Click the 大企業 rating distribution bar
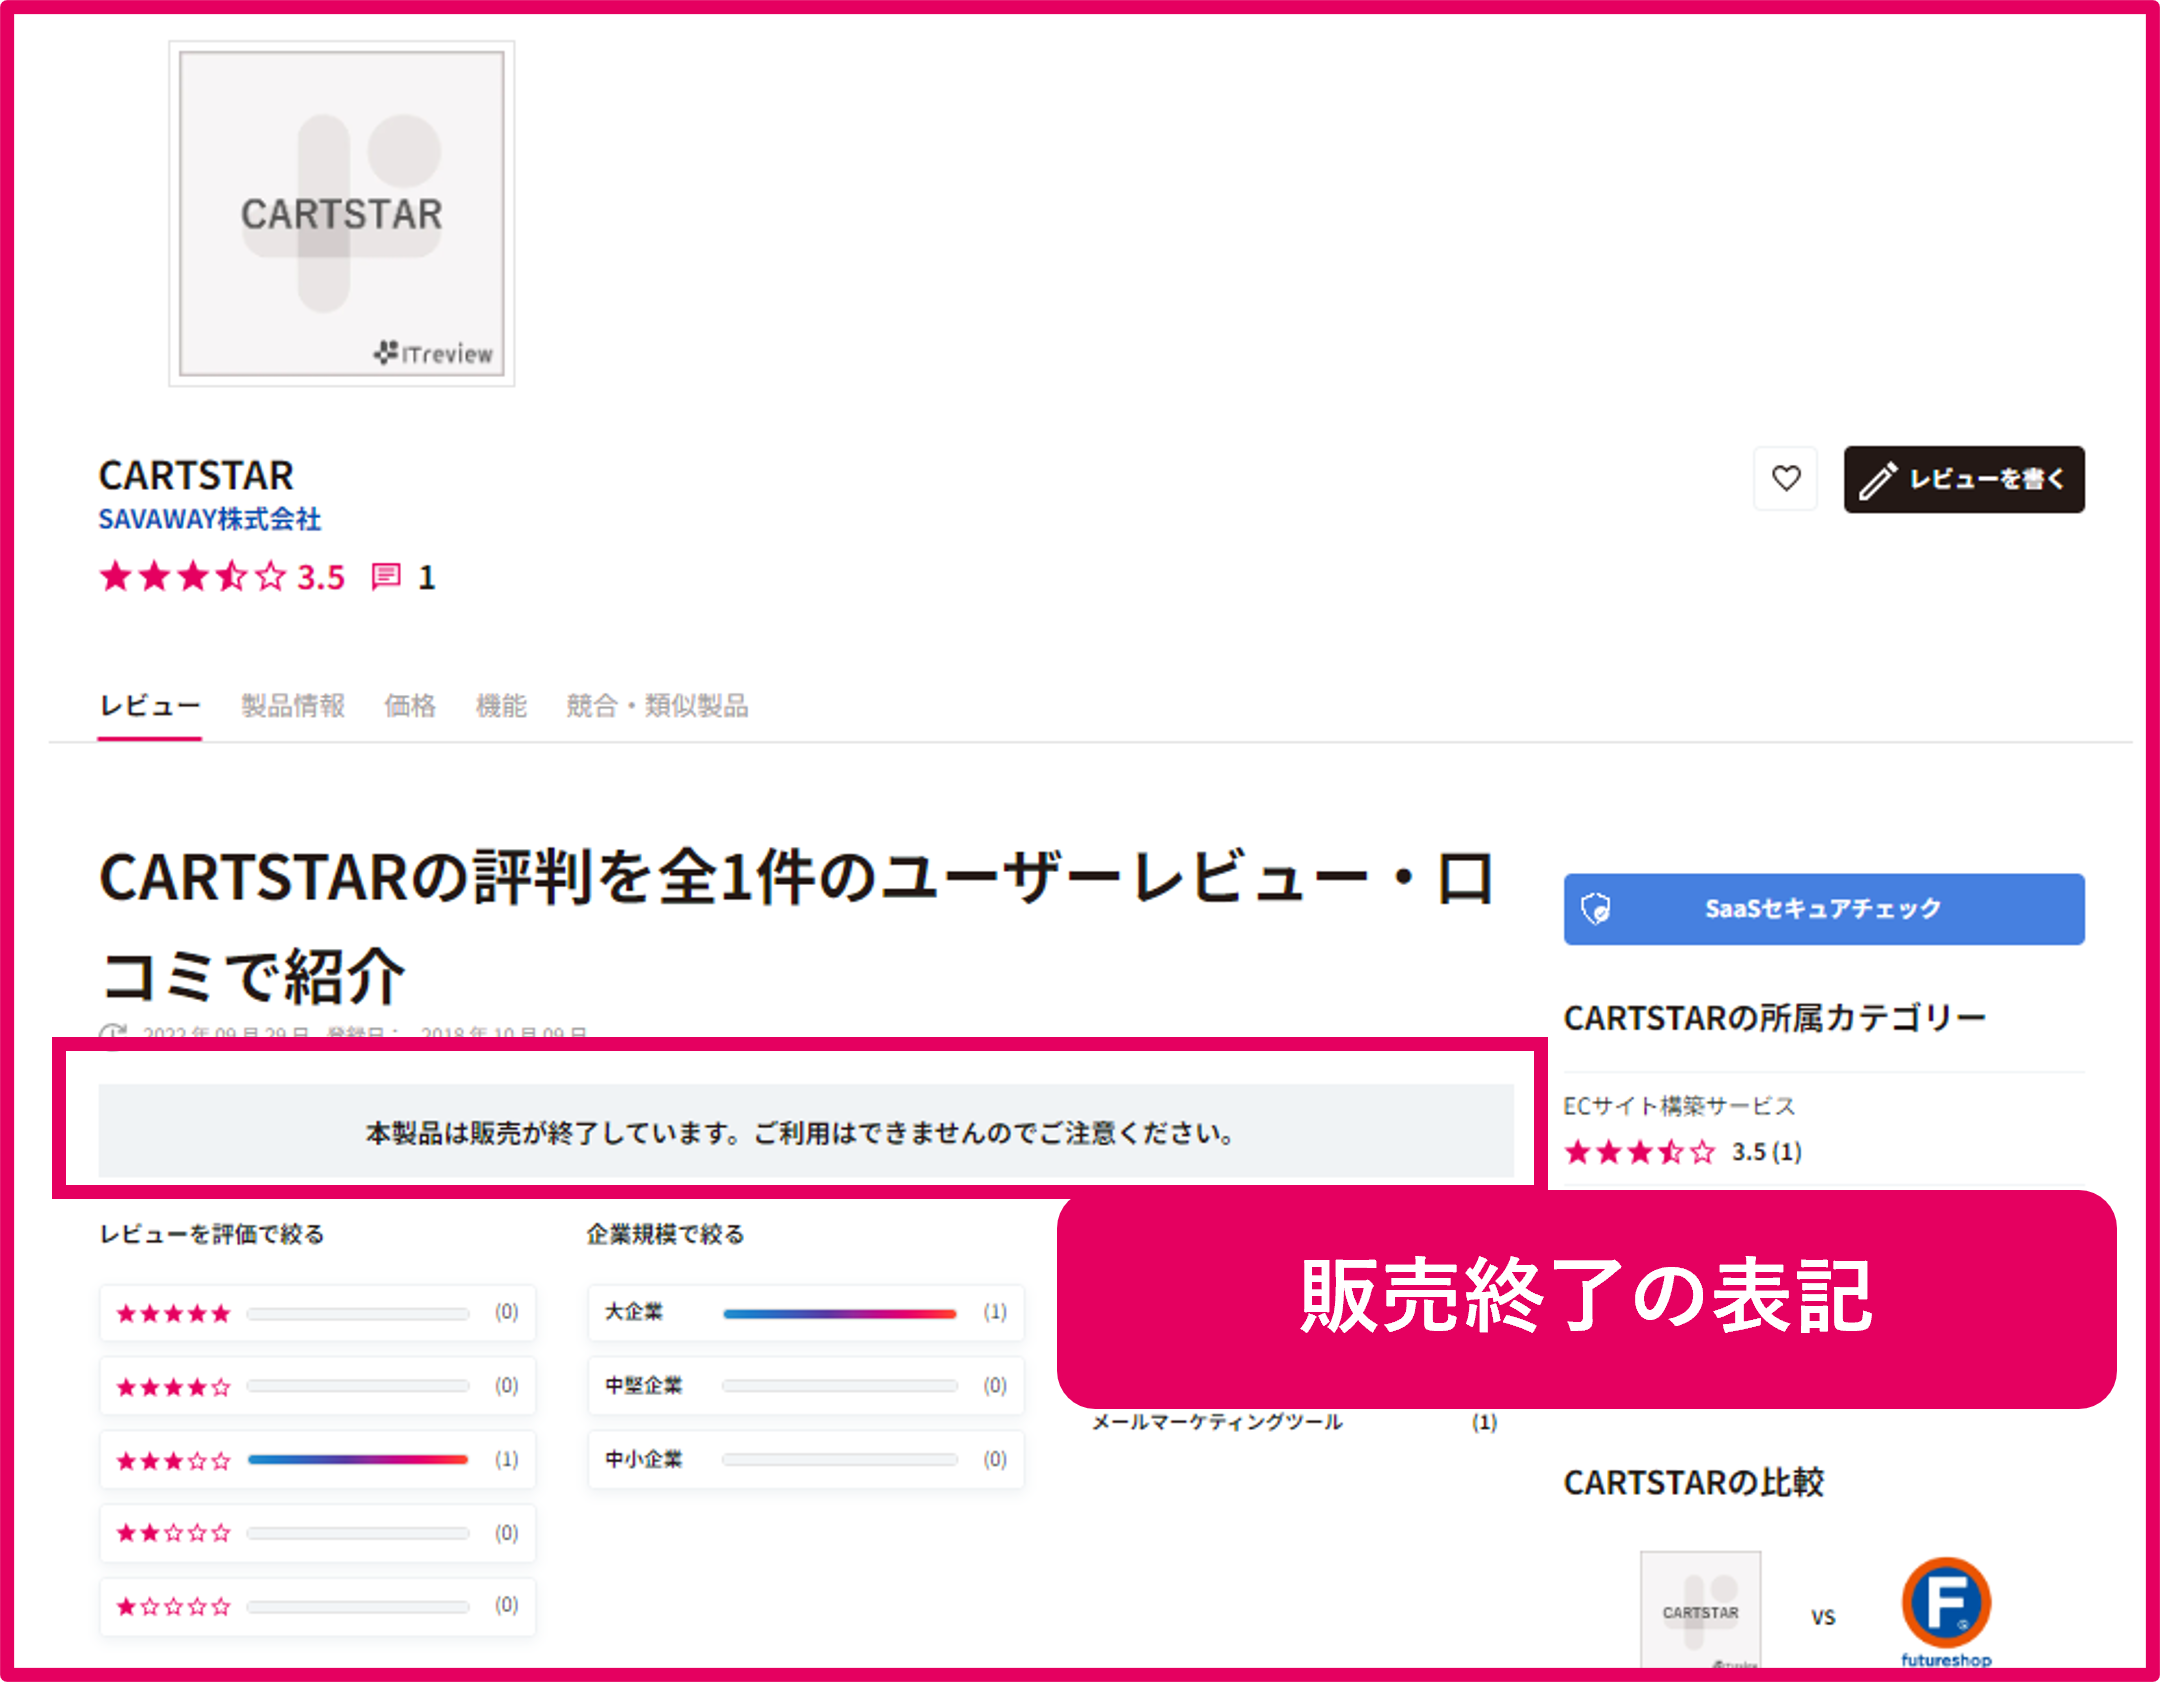Screen dimensions: 2160x1682 pyautogui.click(x=840, y=1313)
